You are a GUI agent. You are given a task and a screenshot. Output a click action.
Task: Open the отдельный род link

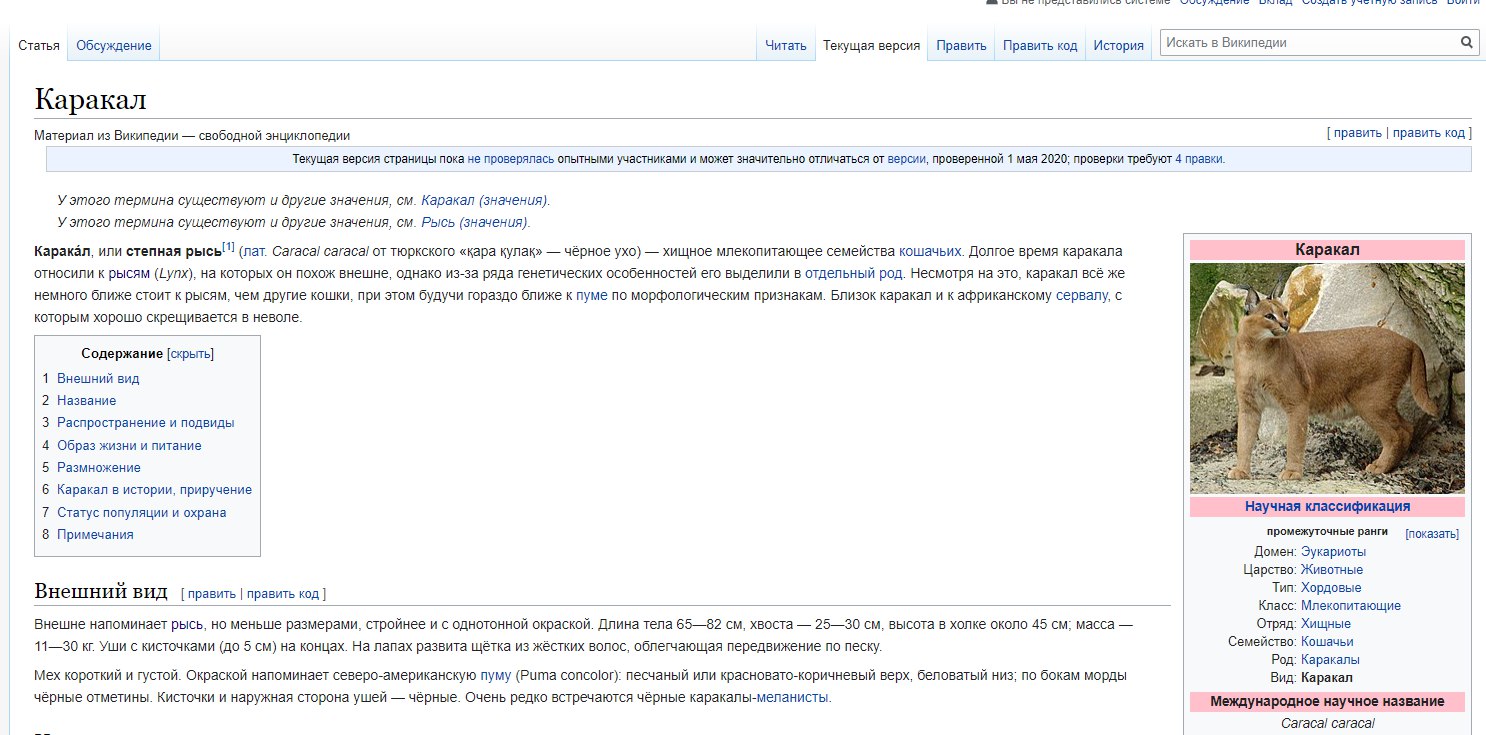pos(853,273)
